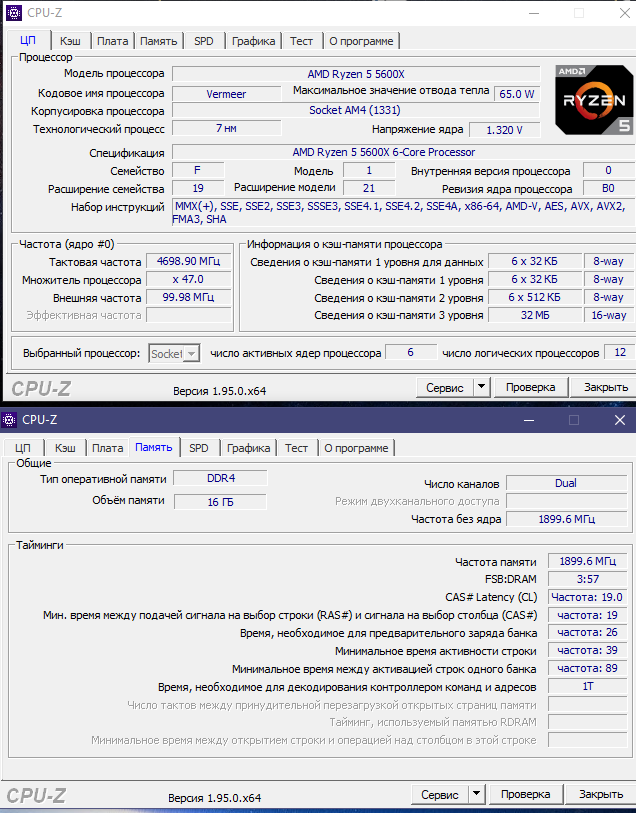Image resolution: width=636 pixels, height=813 pixels.
Task: Click the B0 core revision value
Action: click(x=609, y=188)
